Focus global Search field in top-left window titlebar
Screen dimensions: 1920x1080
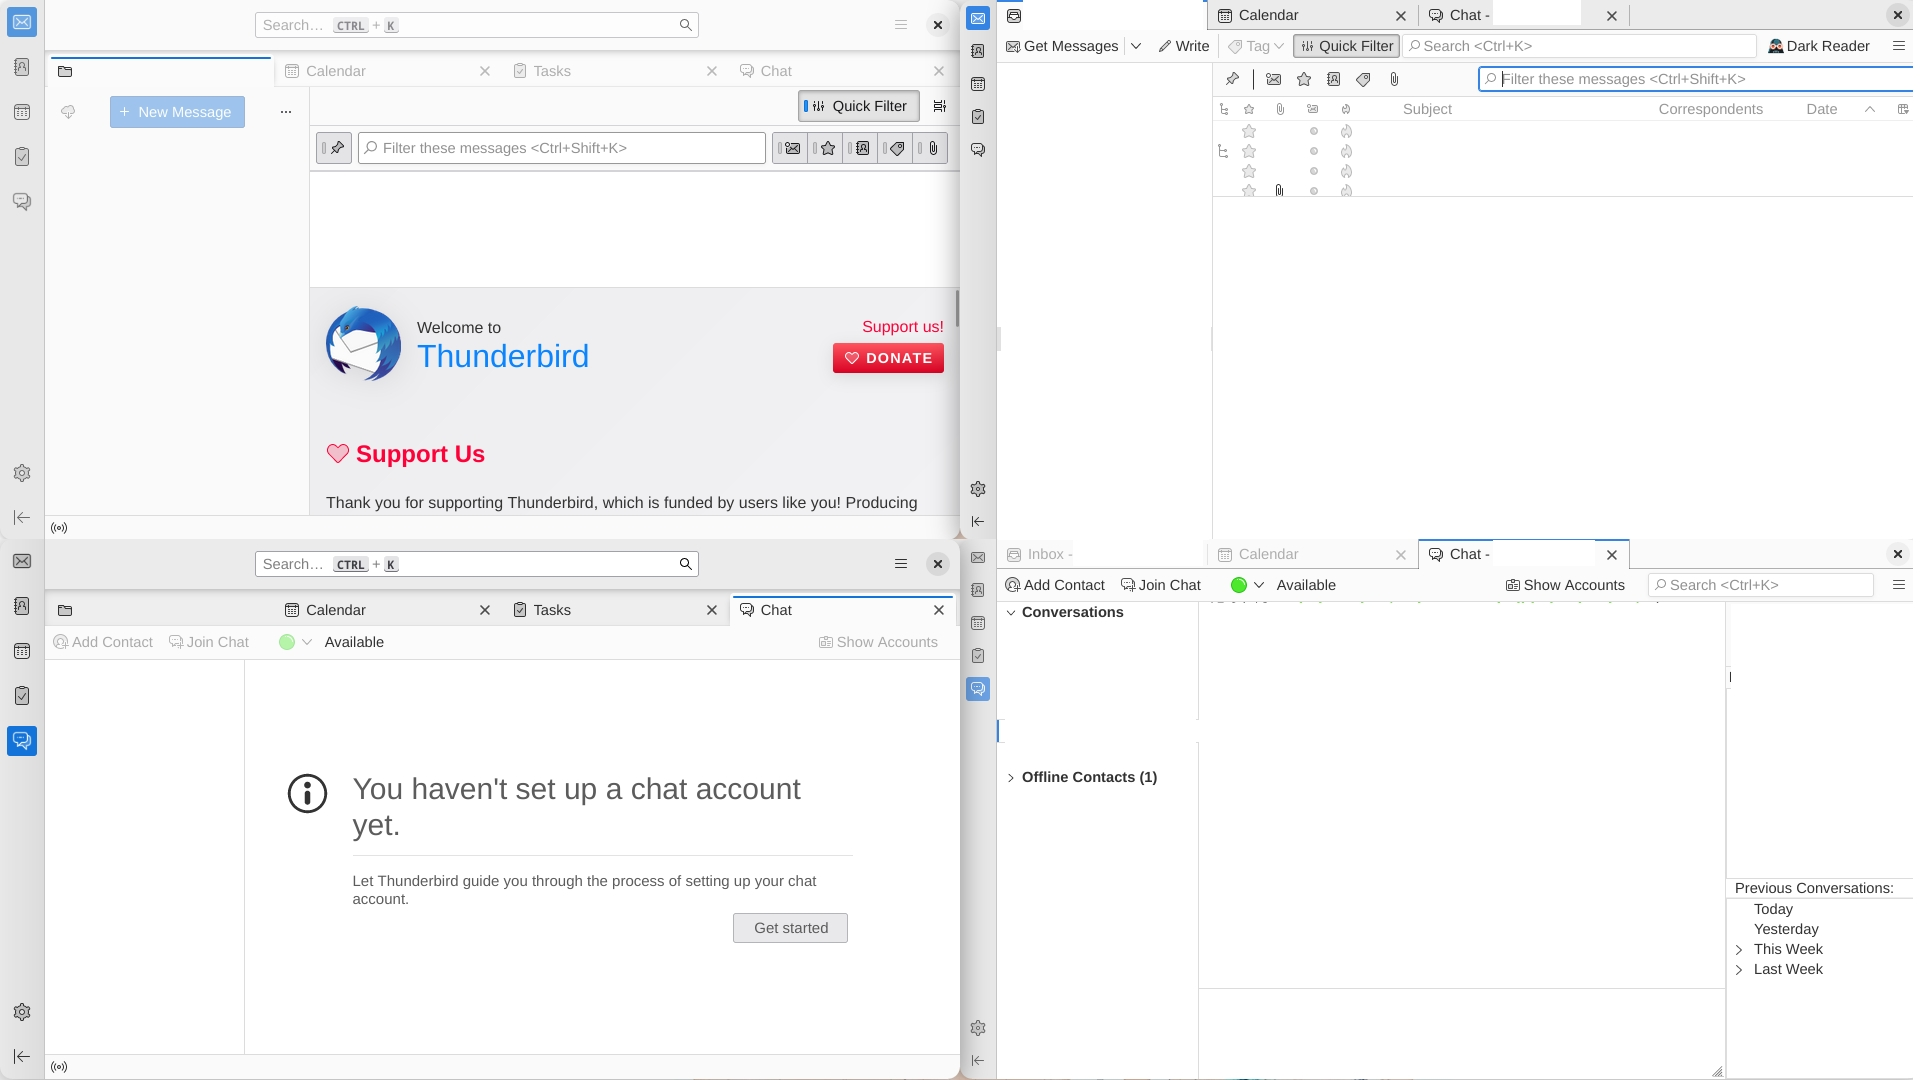coord(476,25)
